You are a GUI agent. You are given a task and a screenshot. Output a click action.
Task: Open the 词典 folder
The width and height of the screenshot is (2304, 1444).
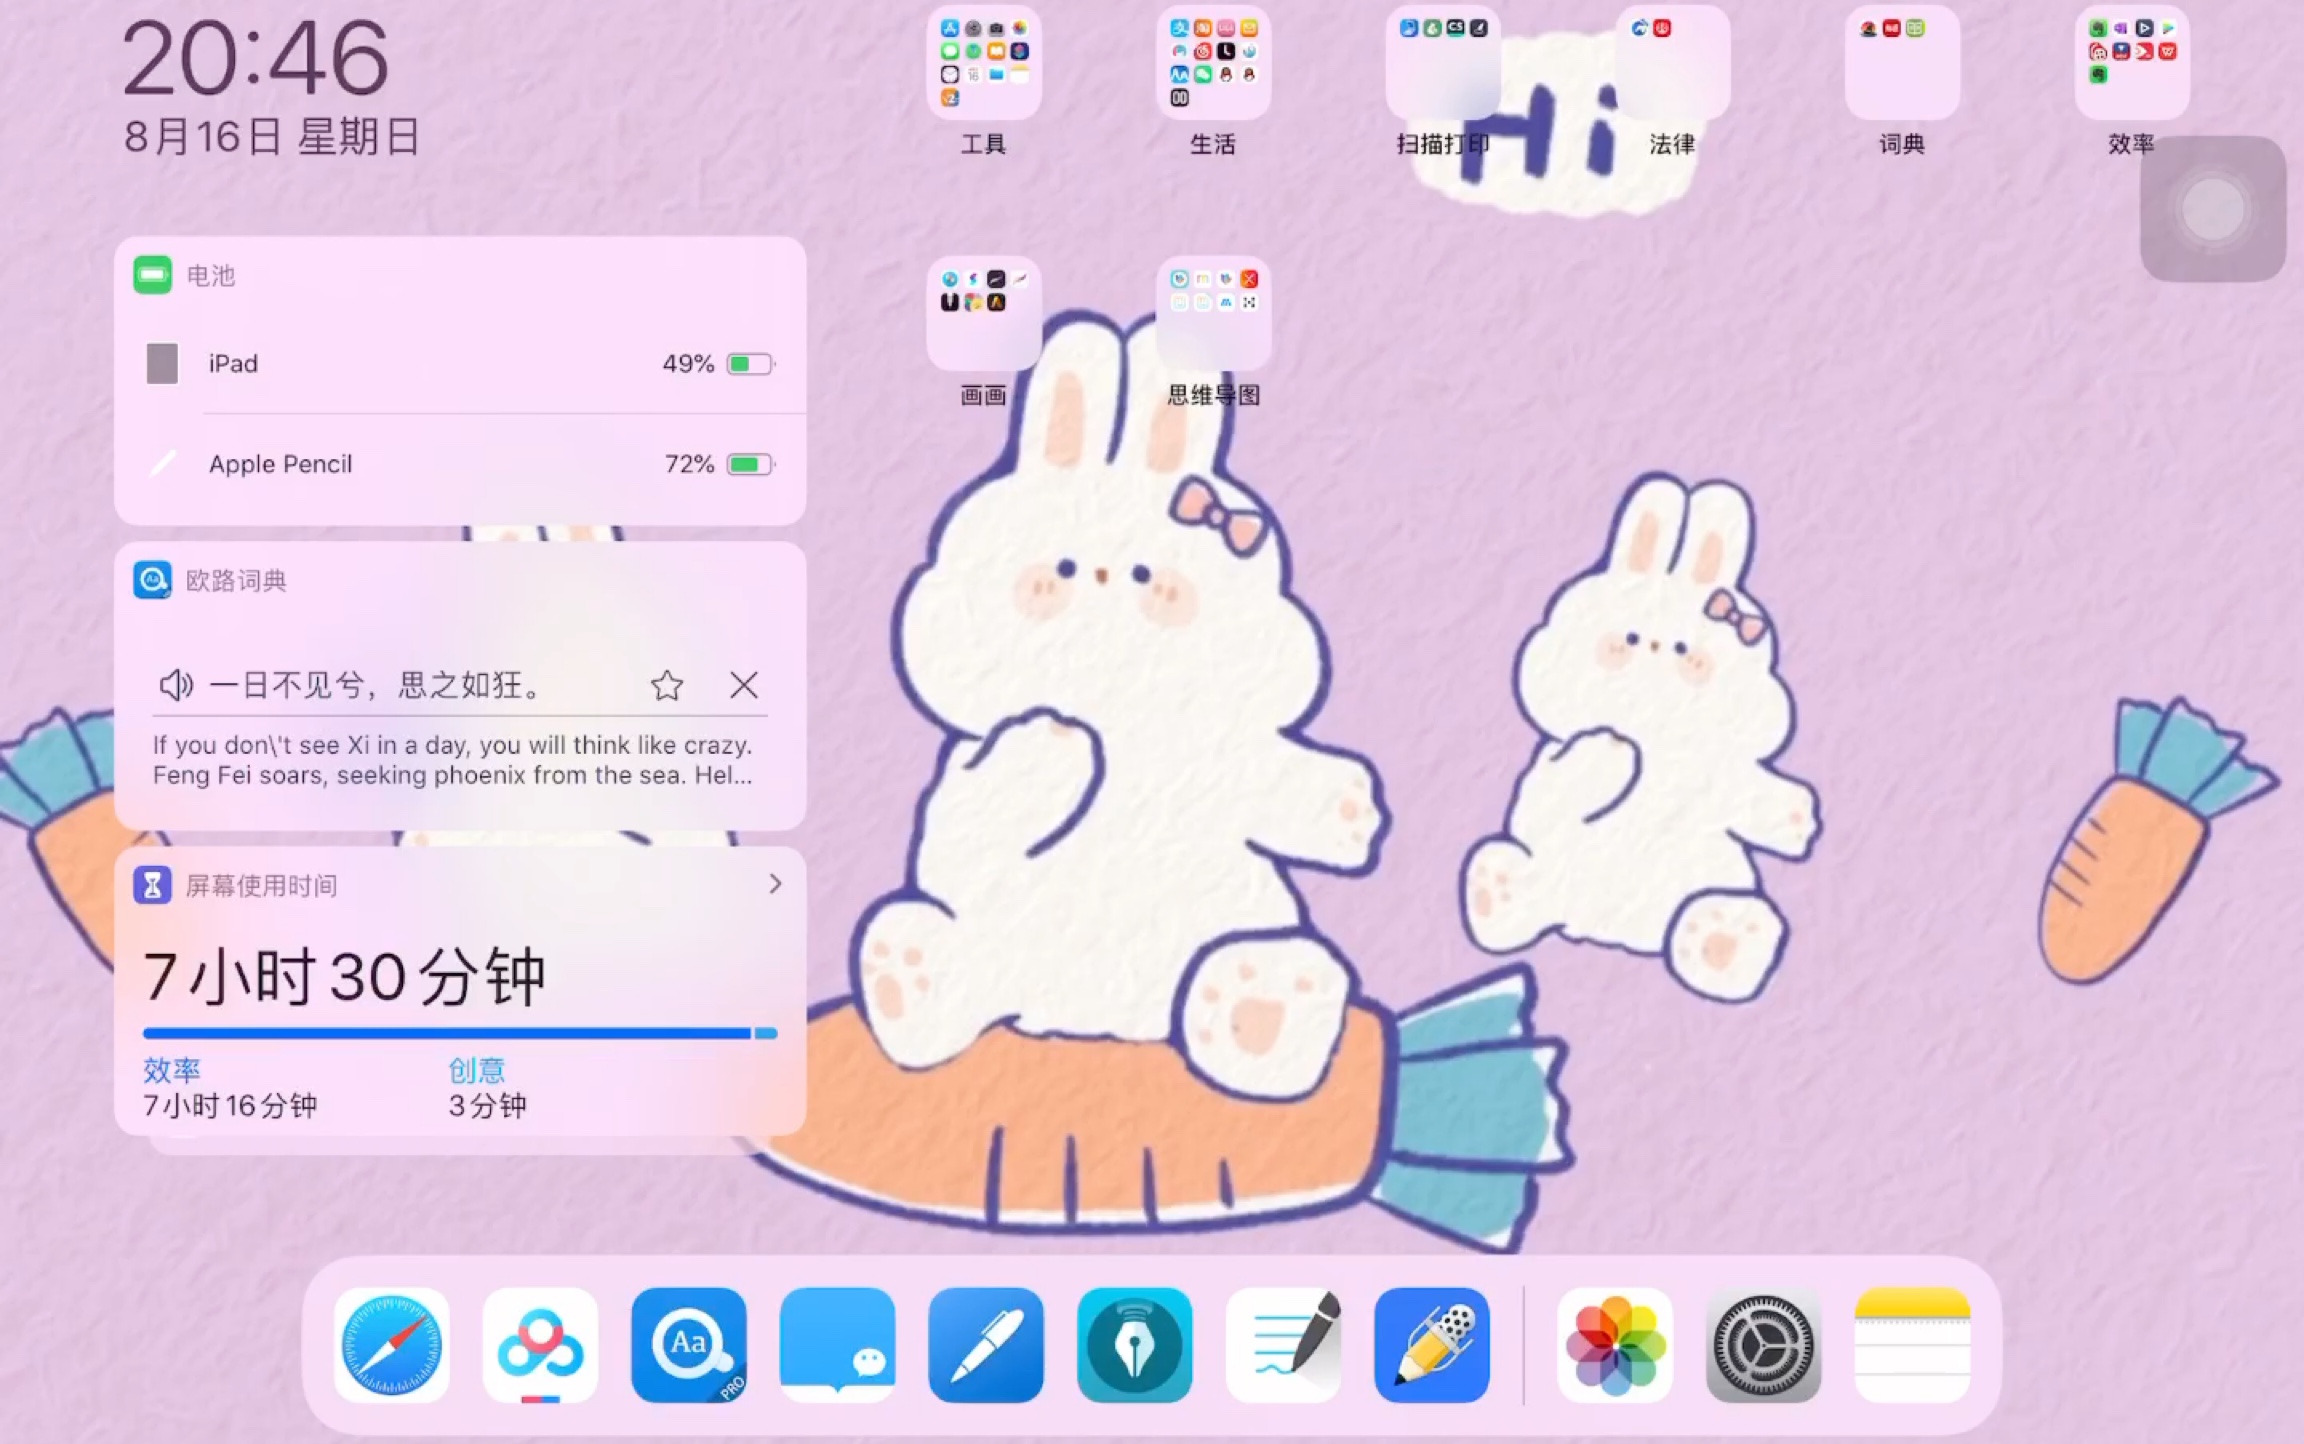(1902, 63)
